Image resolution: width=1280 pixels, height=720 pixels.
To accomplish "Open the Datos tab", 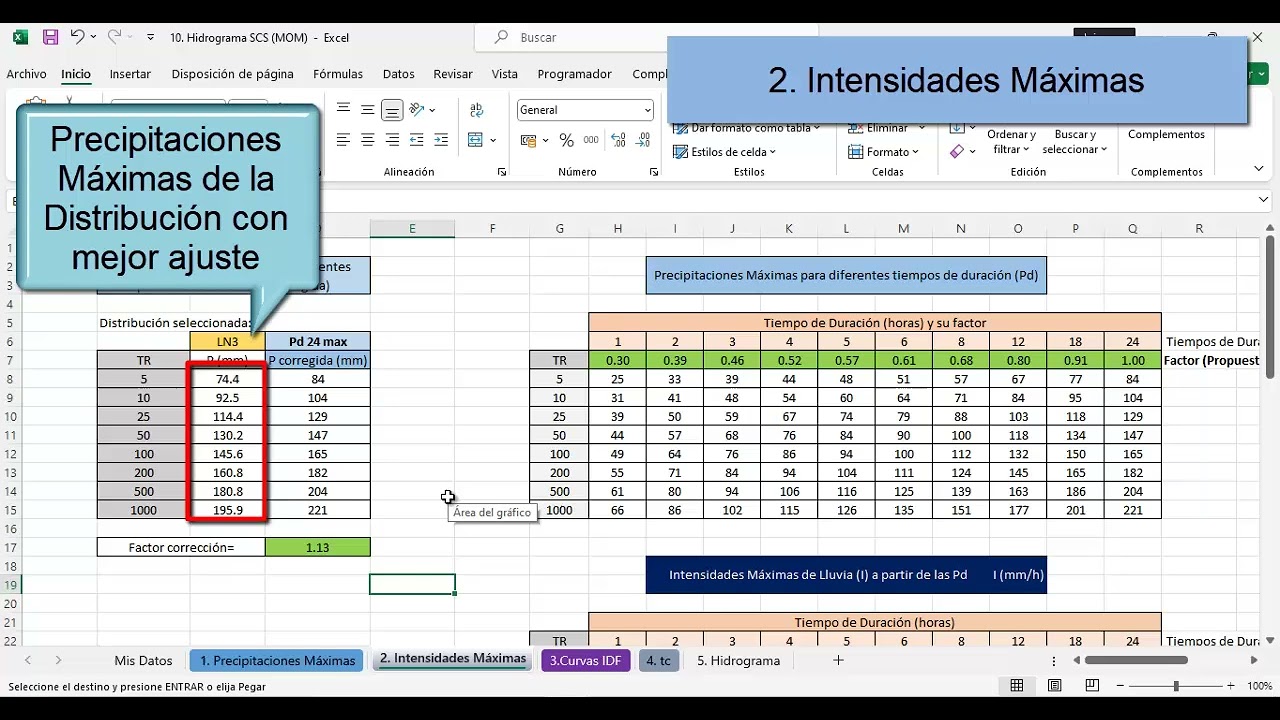I will (398, 74).
